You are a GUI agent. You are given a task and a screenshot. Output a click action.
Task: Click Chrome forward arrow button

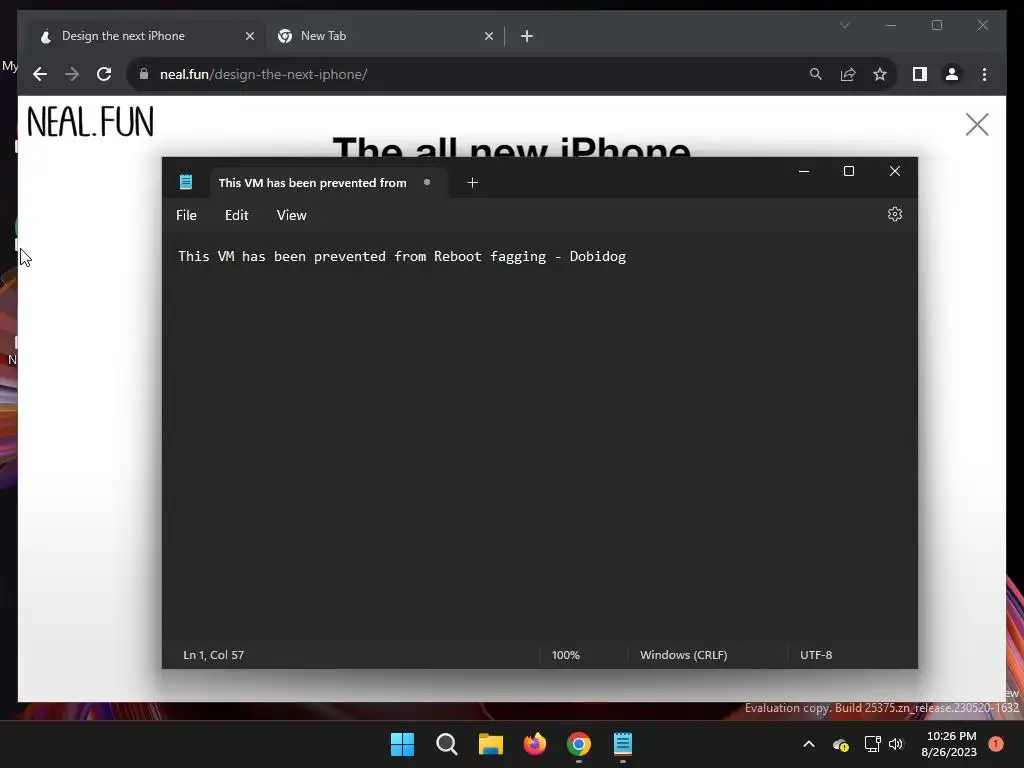click(72, 74)
